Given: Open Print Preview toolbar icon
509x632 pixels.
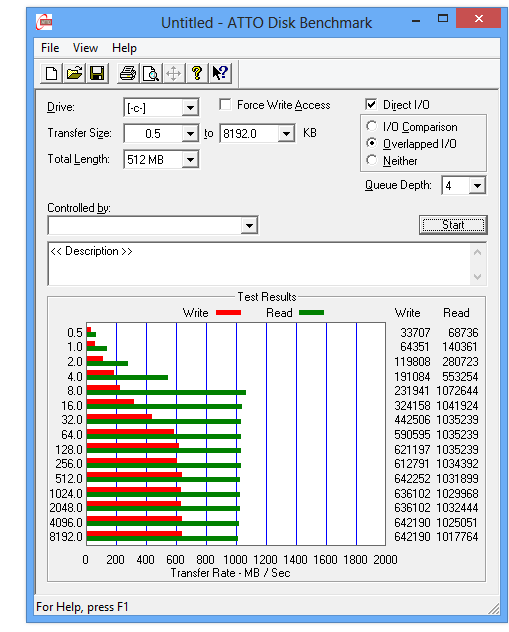Looking at the screenshot, I should (x=151, y=73).
